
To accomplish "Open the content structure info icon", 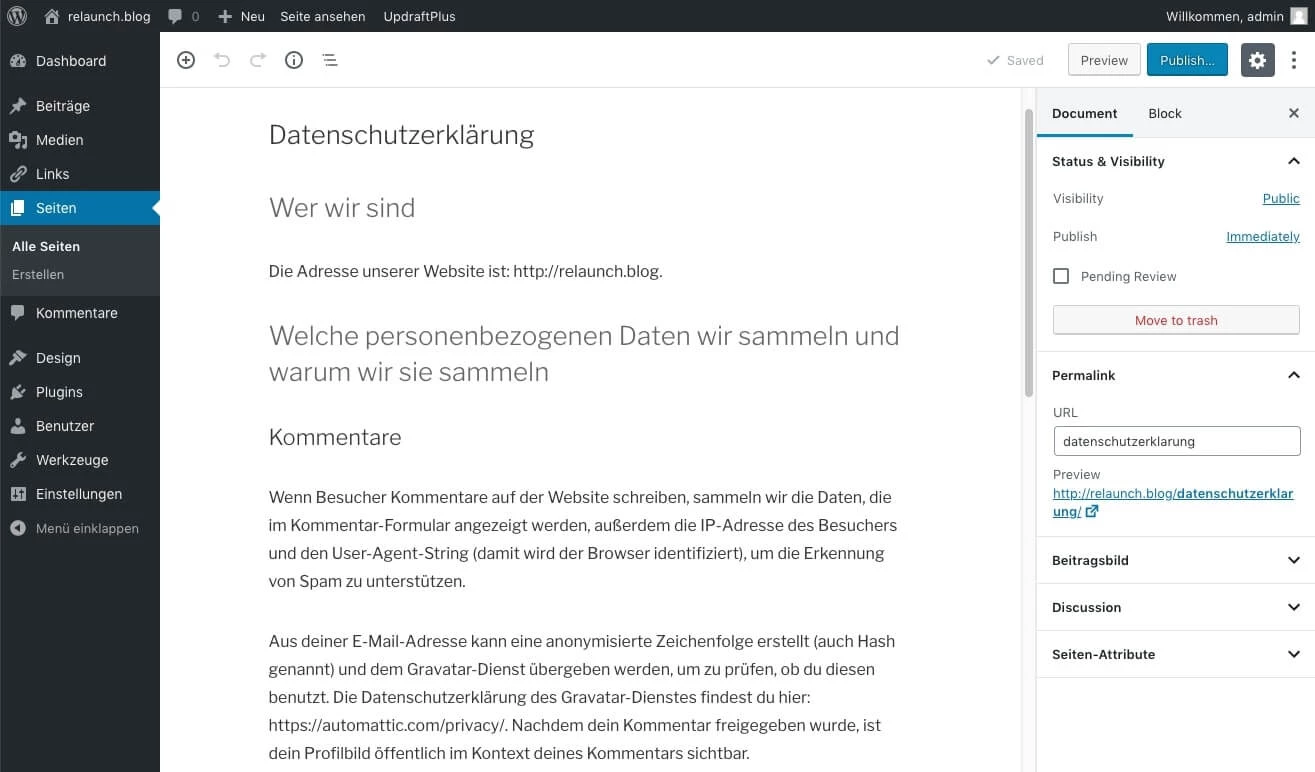I will (294, 60).
